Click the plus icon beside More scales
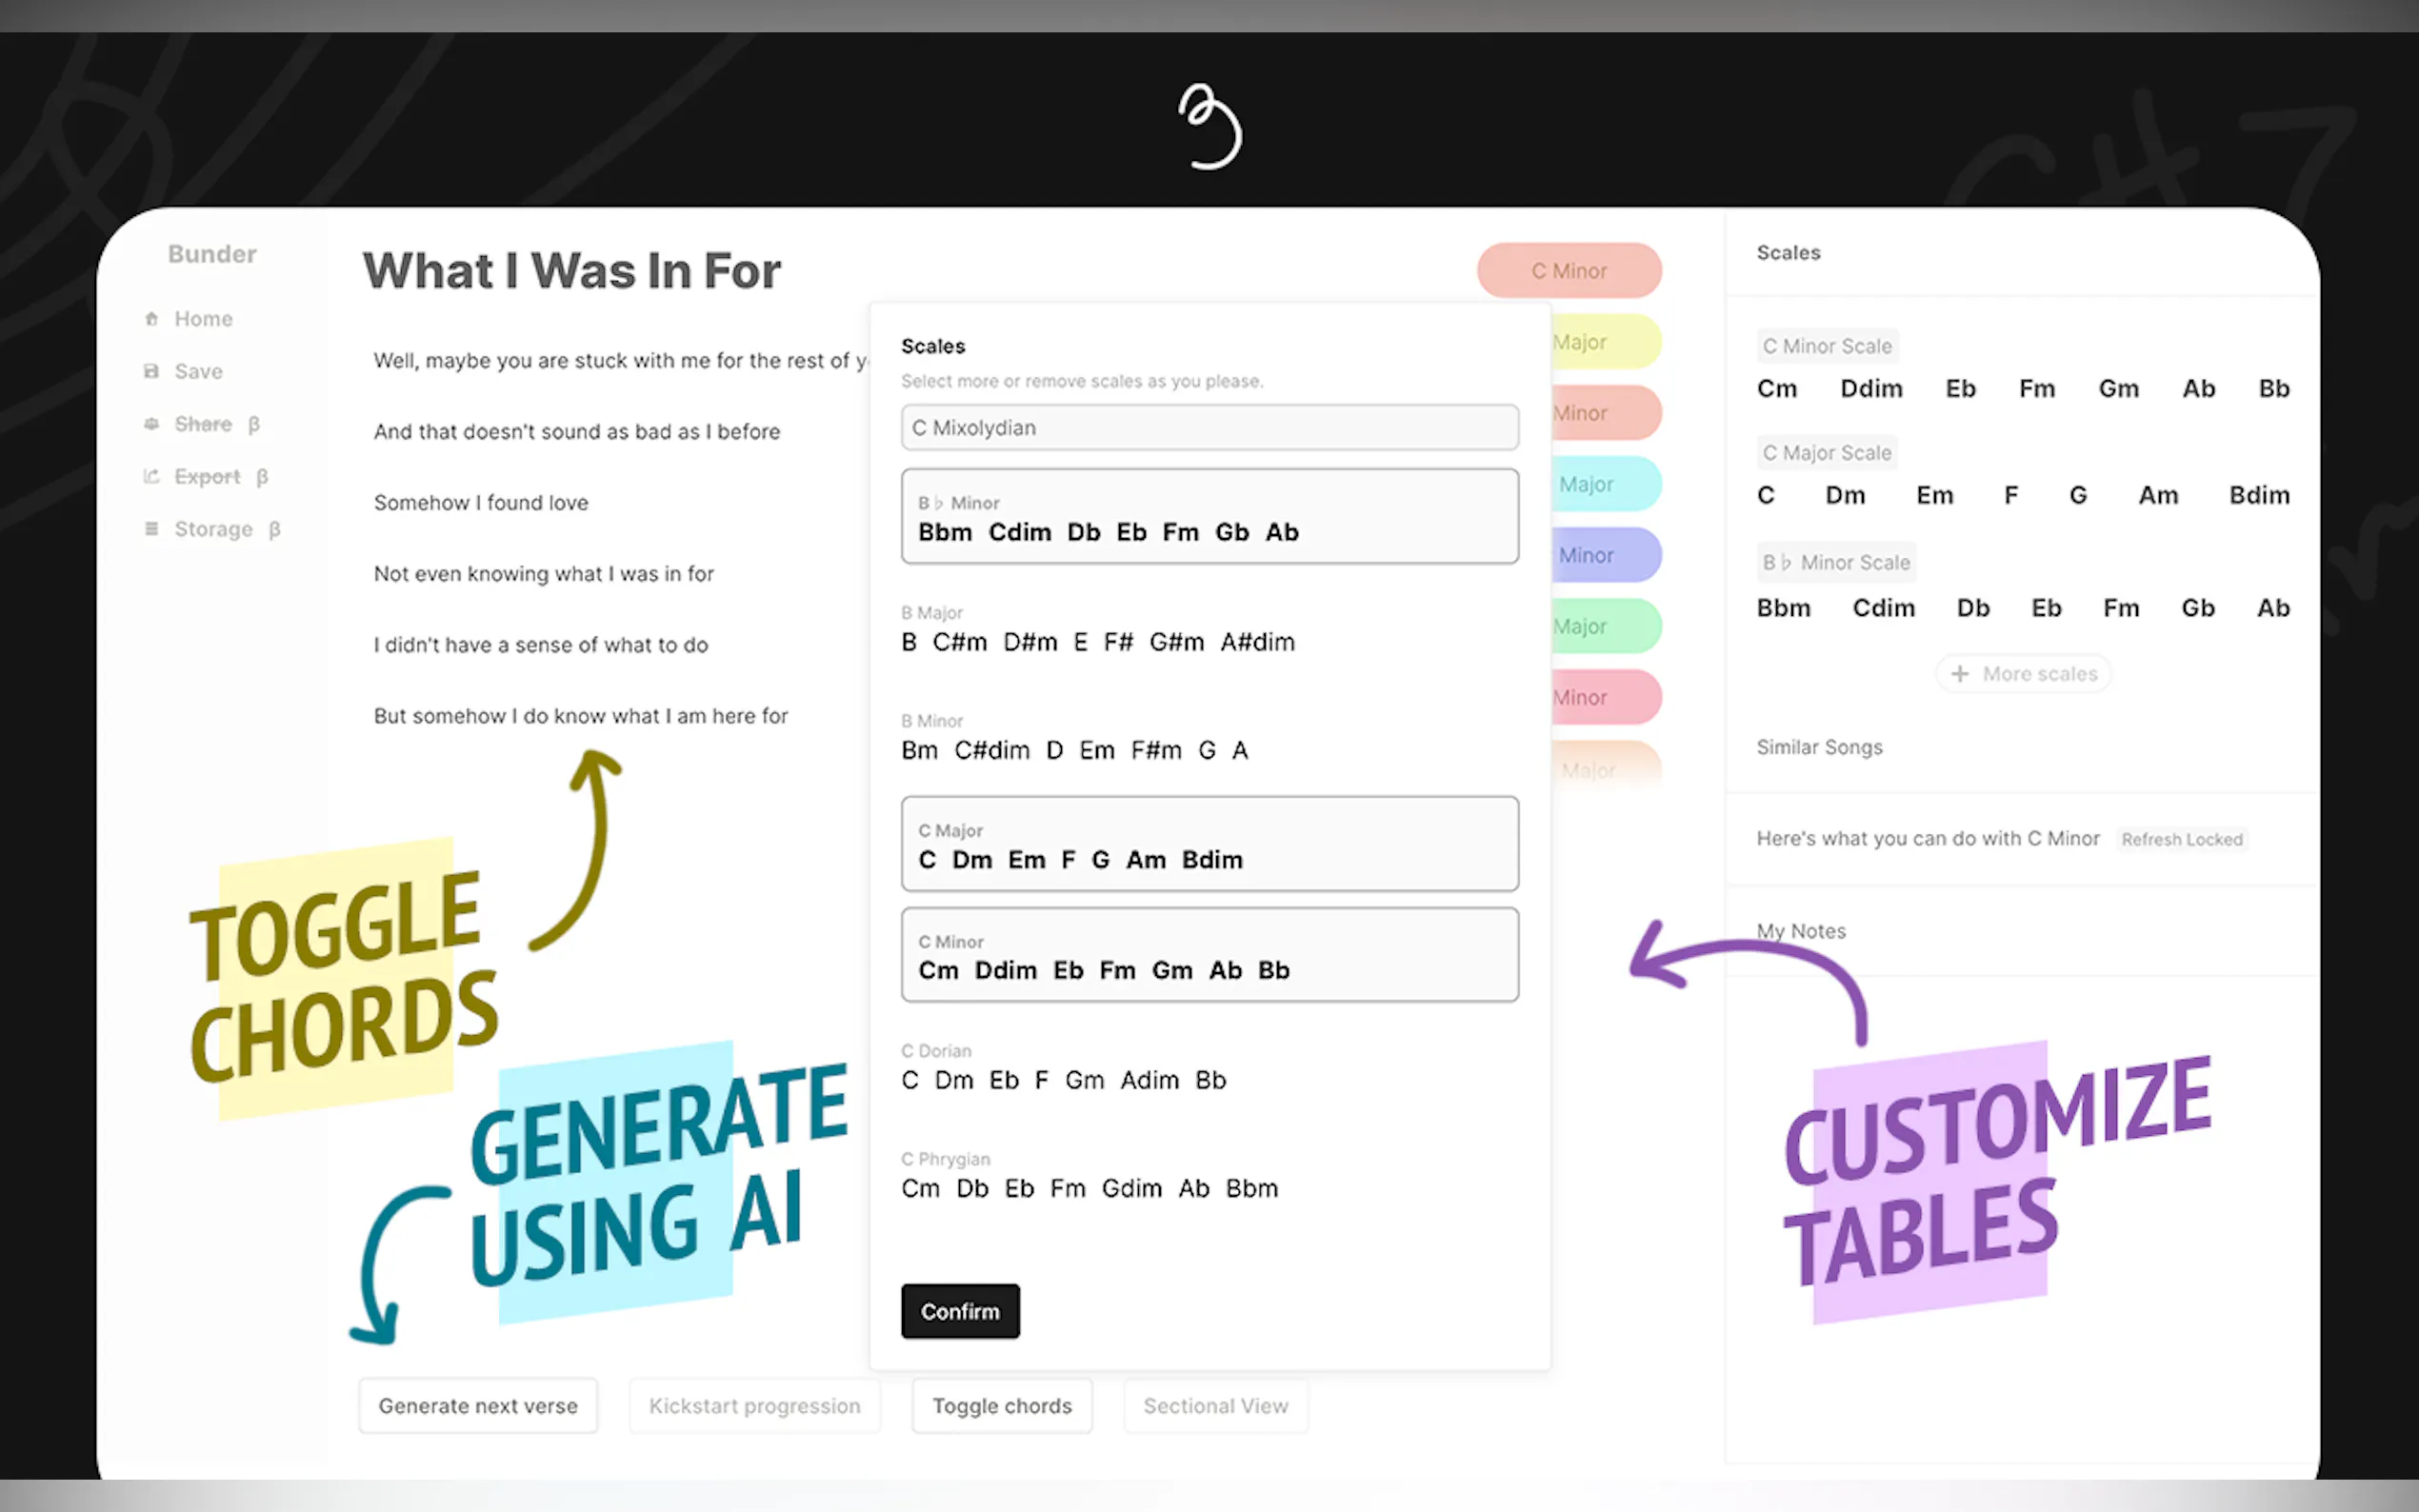The width and height of the screenshot is (2419, 1512). [1959, 674]
